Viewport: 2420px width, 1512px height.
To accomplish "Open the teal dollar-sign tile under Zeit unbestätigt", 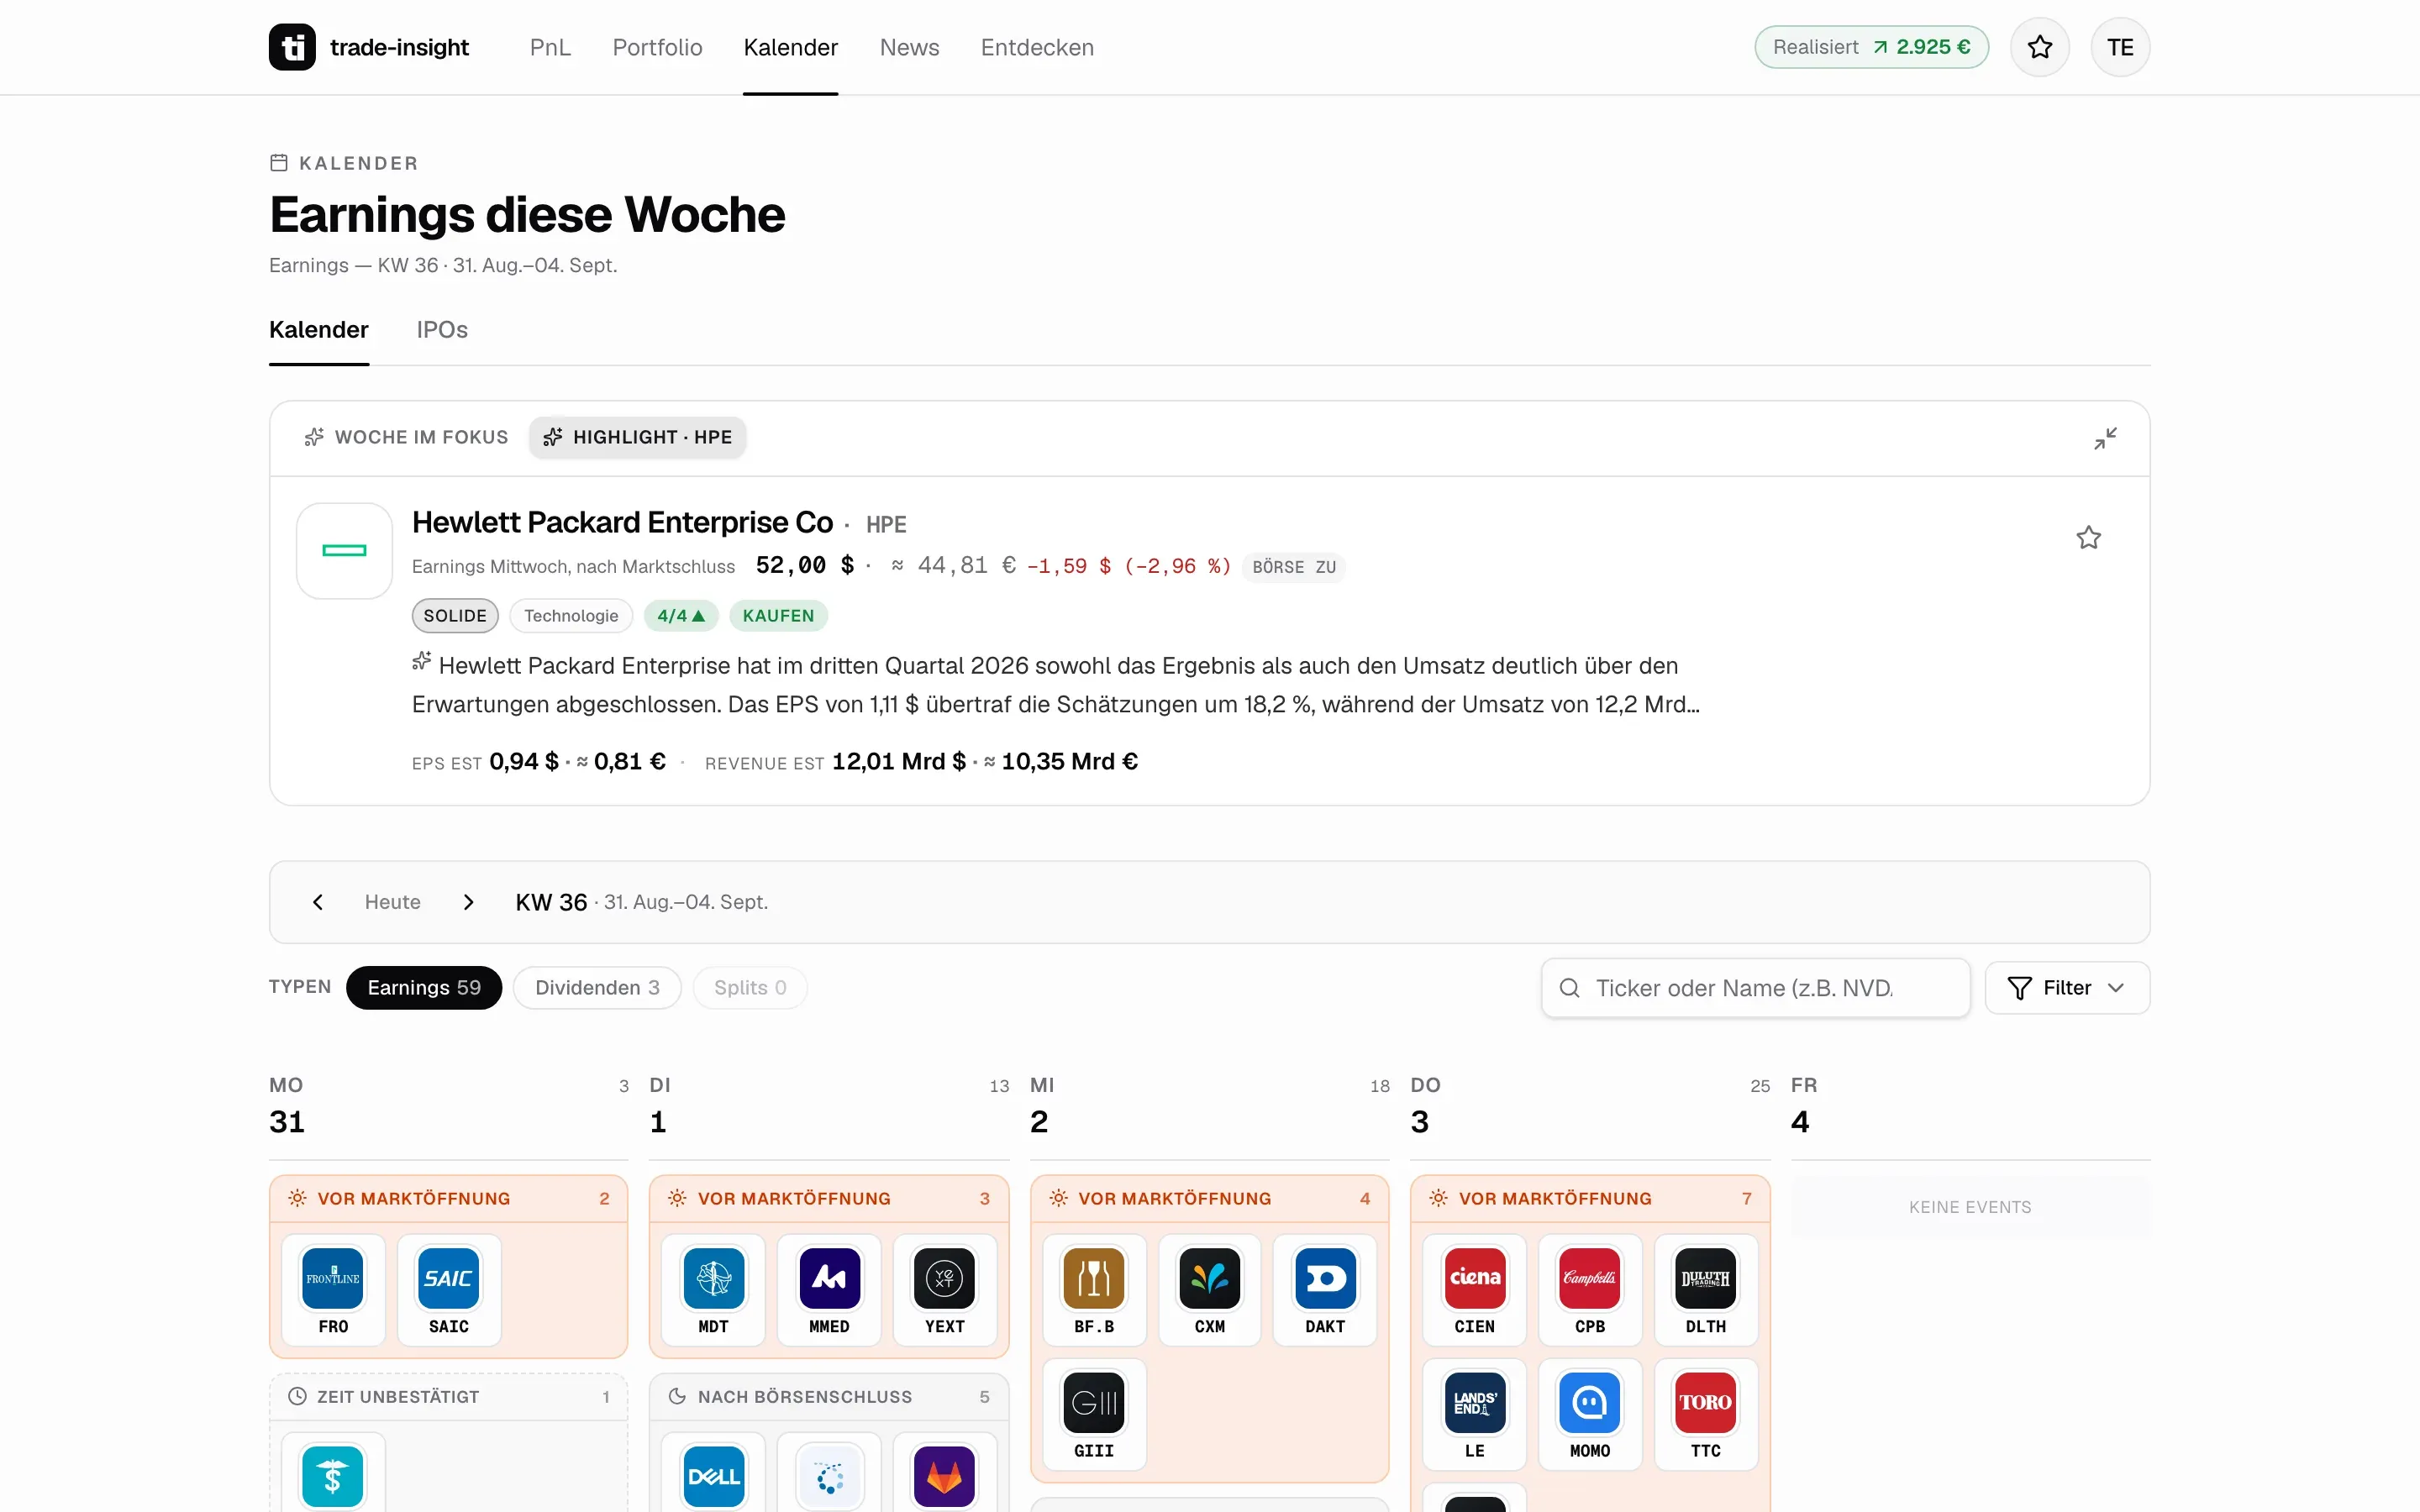I will [x=333, y=1473].
